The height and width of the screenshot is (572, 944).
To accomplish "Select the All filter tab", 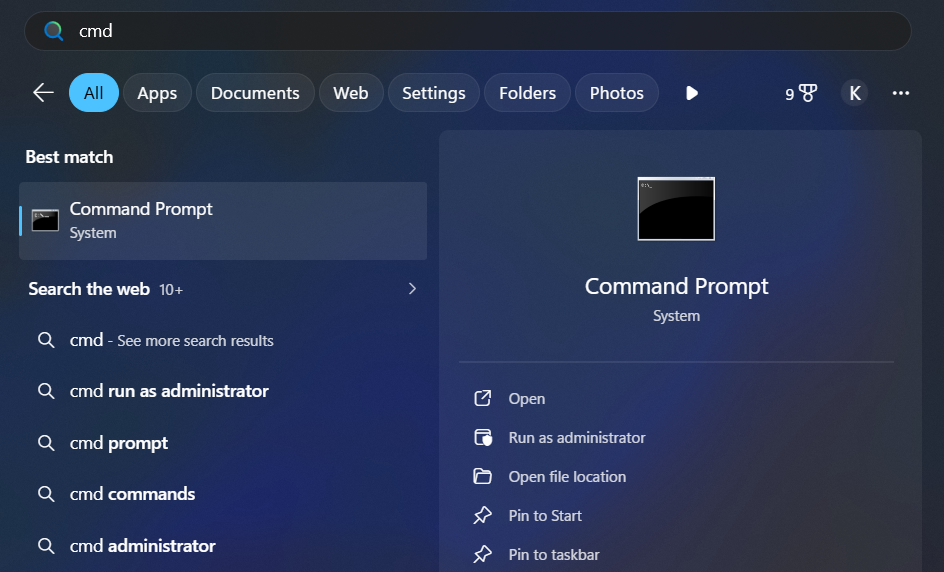I will [94, 93].
